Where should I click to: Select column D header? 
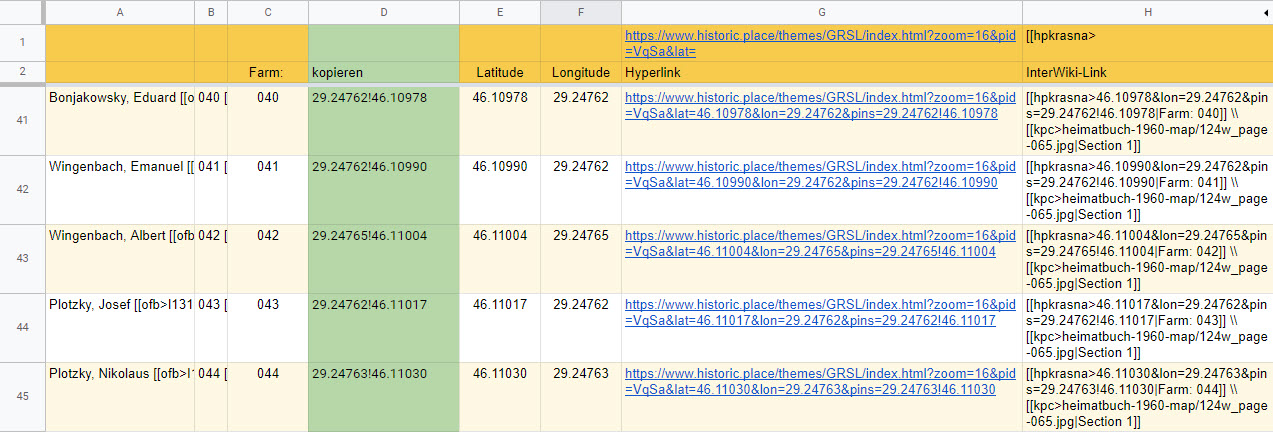(384, 12)
